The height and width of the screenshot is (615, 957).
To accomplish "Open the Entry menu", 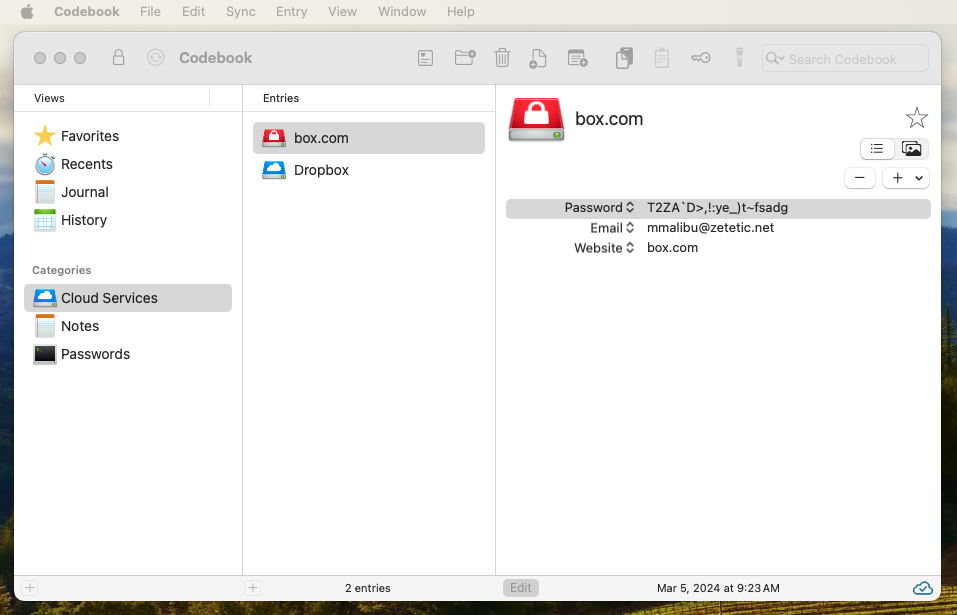I will tap(291, 12).
